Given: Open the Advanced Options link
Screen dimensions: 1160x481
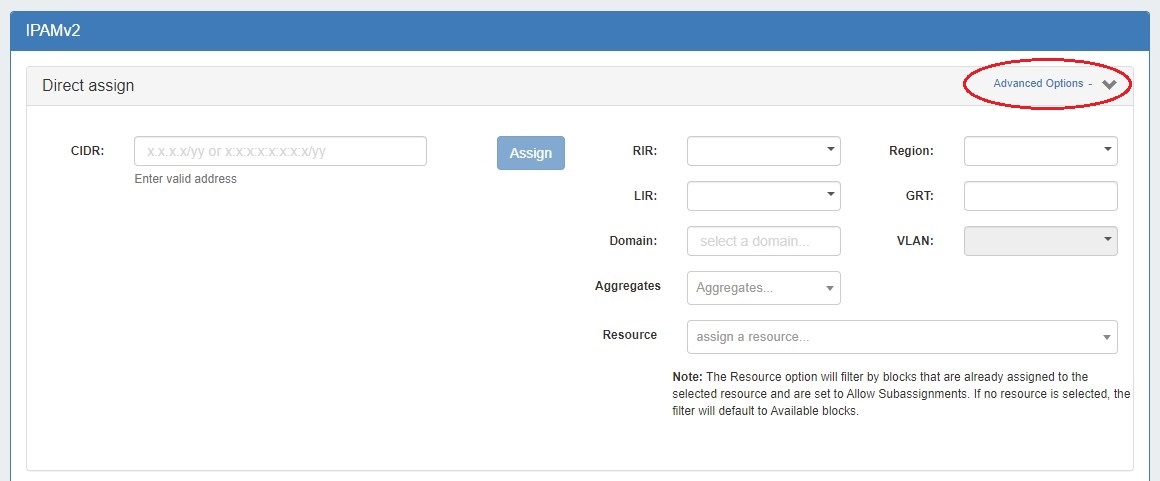Looking at the screenshot, I should (x=1038, y=84).
